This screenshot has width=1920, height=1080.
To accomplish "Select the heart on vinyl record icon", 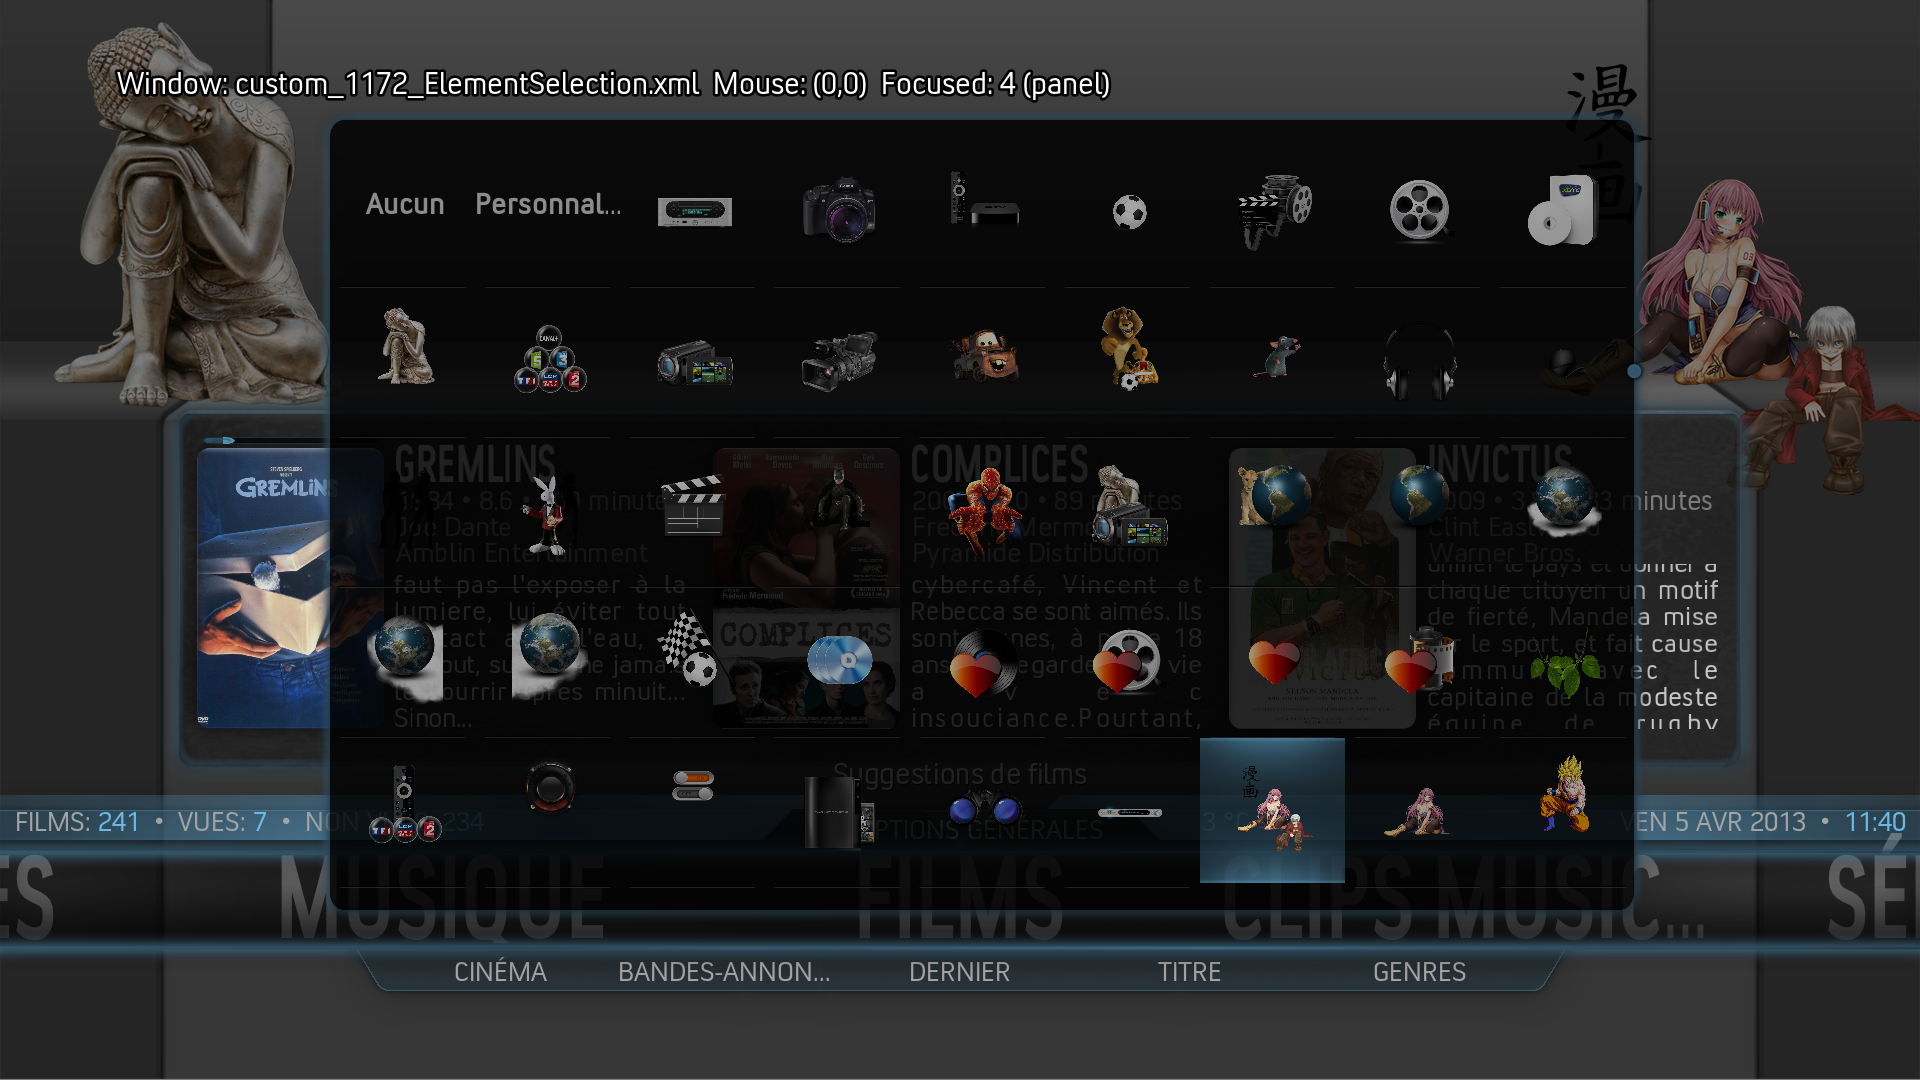I will coord(984,663).
